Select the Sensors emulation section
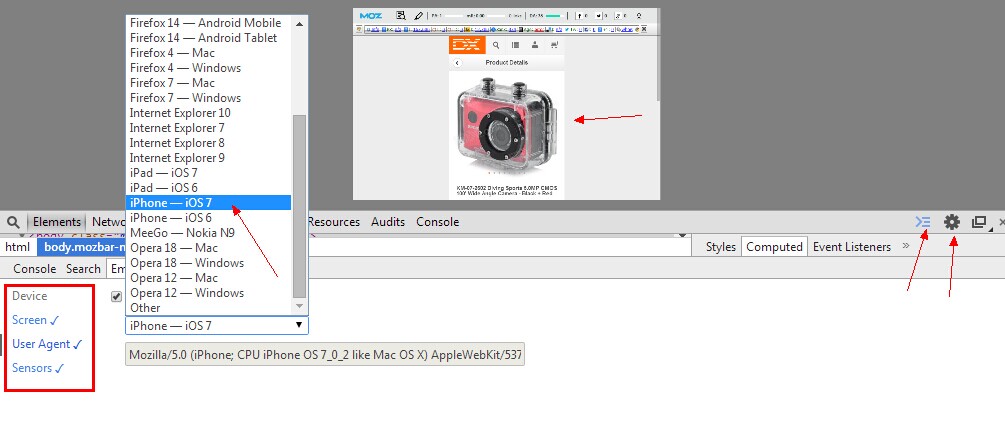The width and height of the screenshot is (1005, 439). coord(38,368)
